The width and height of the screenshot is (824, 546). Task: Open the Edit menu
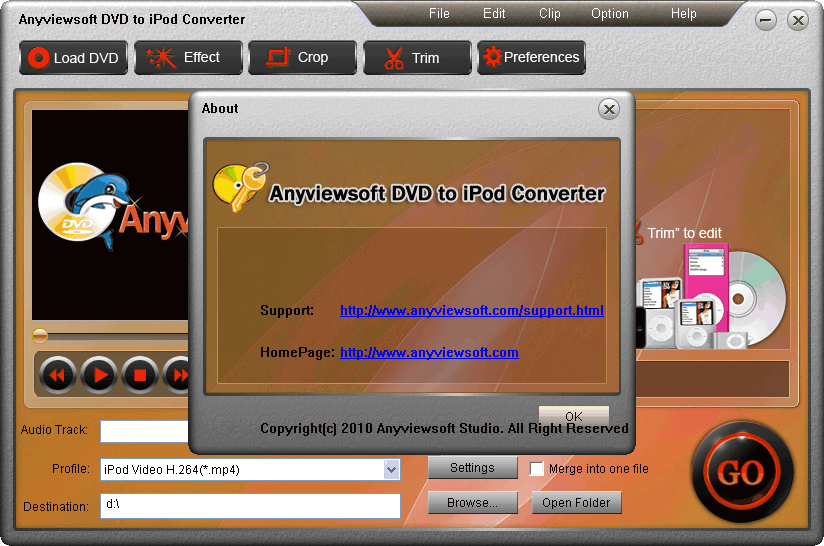point(494,14)
